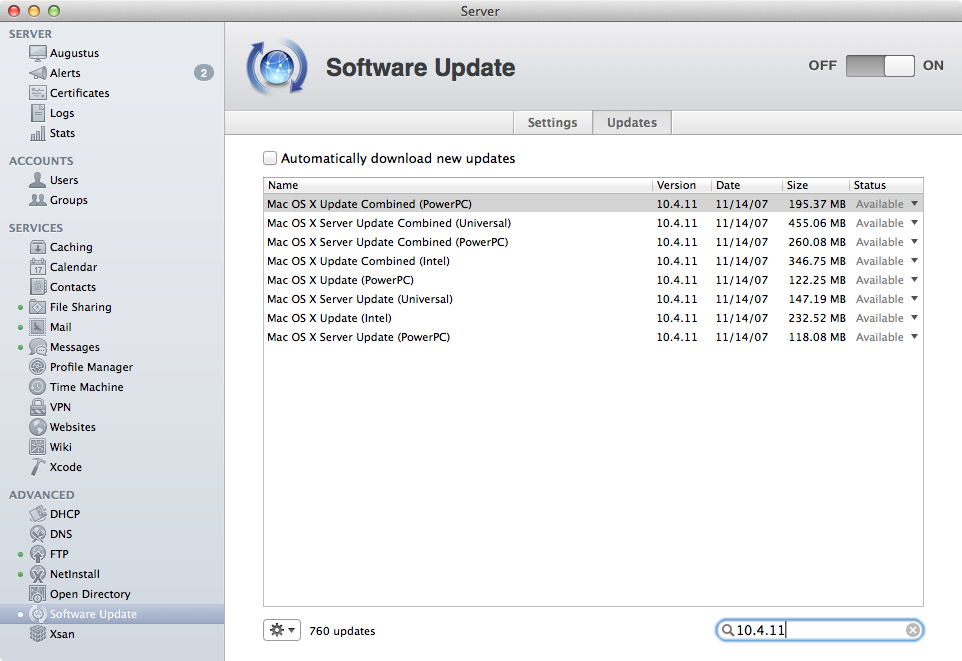Open the Certificates icon in sidebar

(38, 93)
